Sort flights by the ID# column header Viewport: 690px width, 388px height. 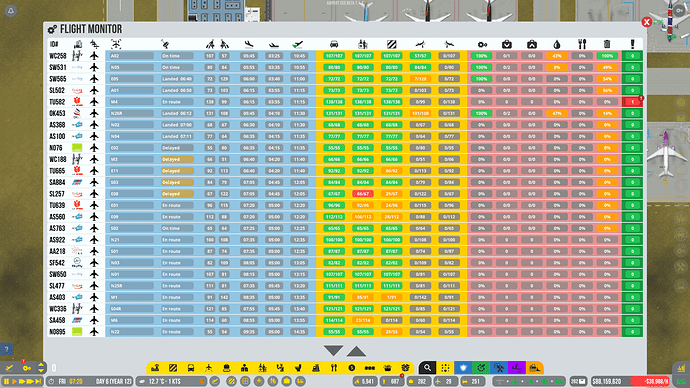point(54,44)
